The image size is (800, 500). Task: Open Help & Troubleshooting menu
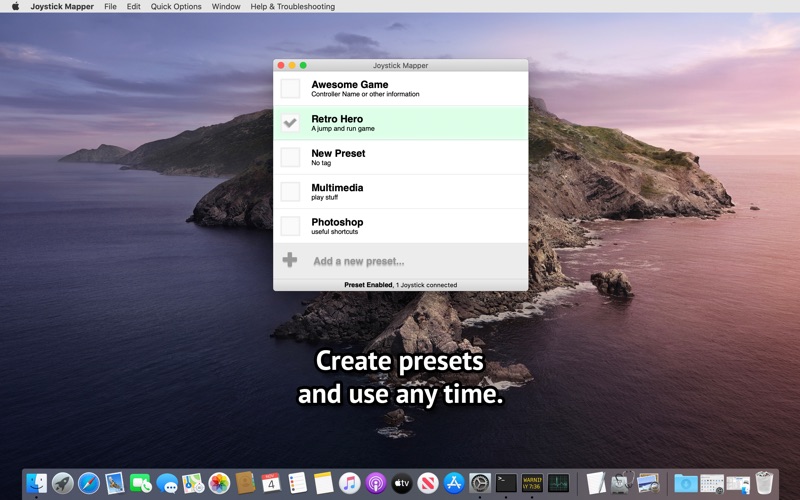coord(293,7)
